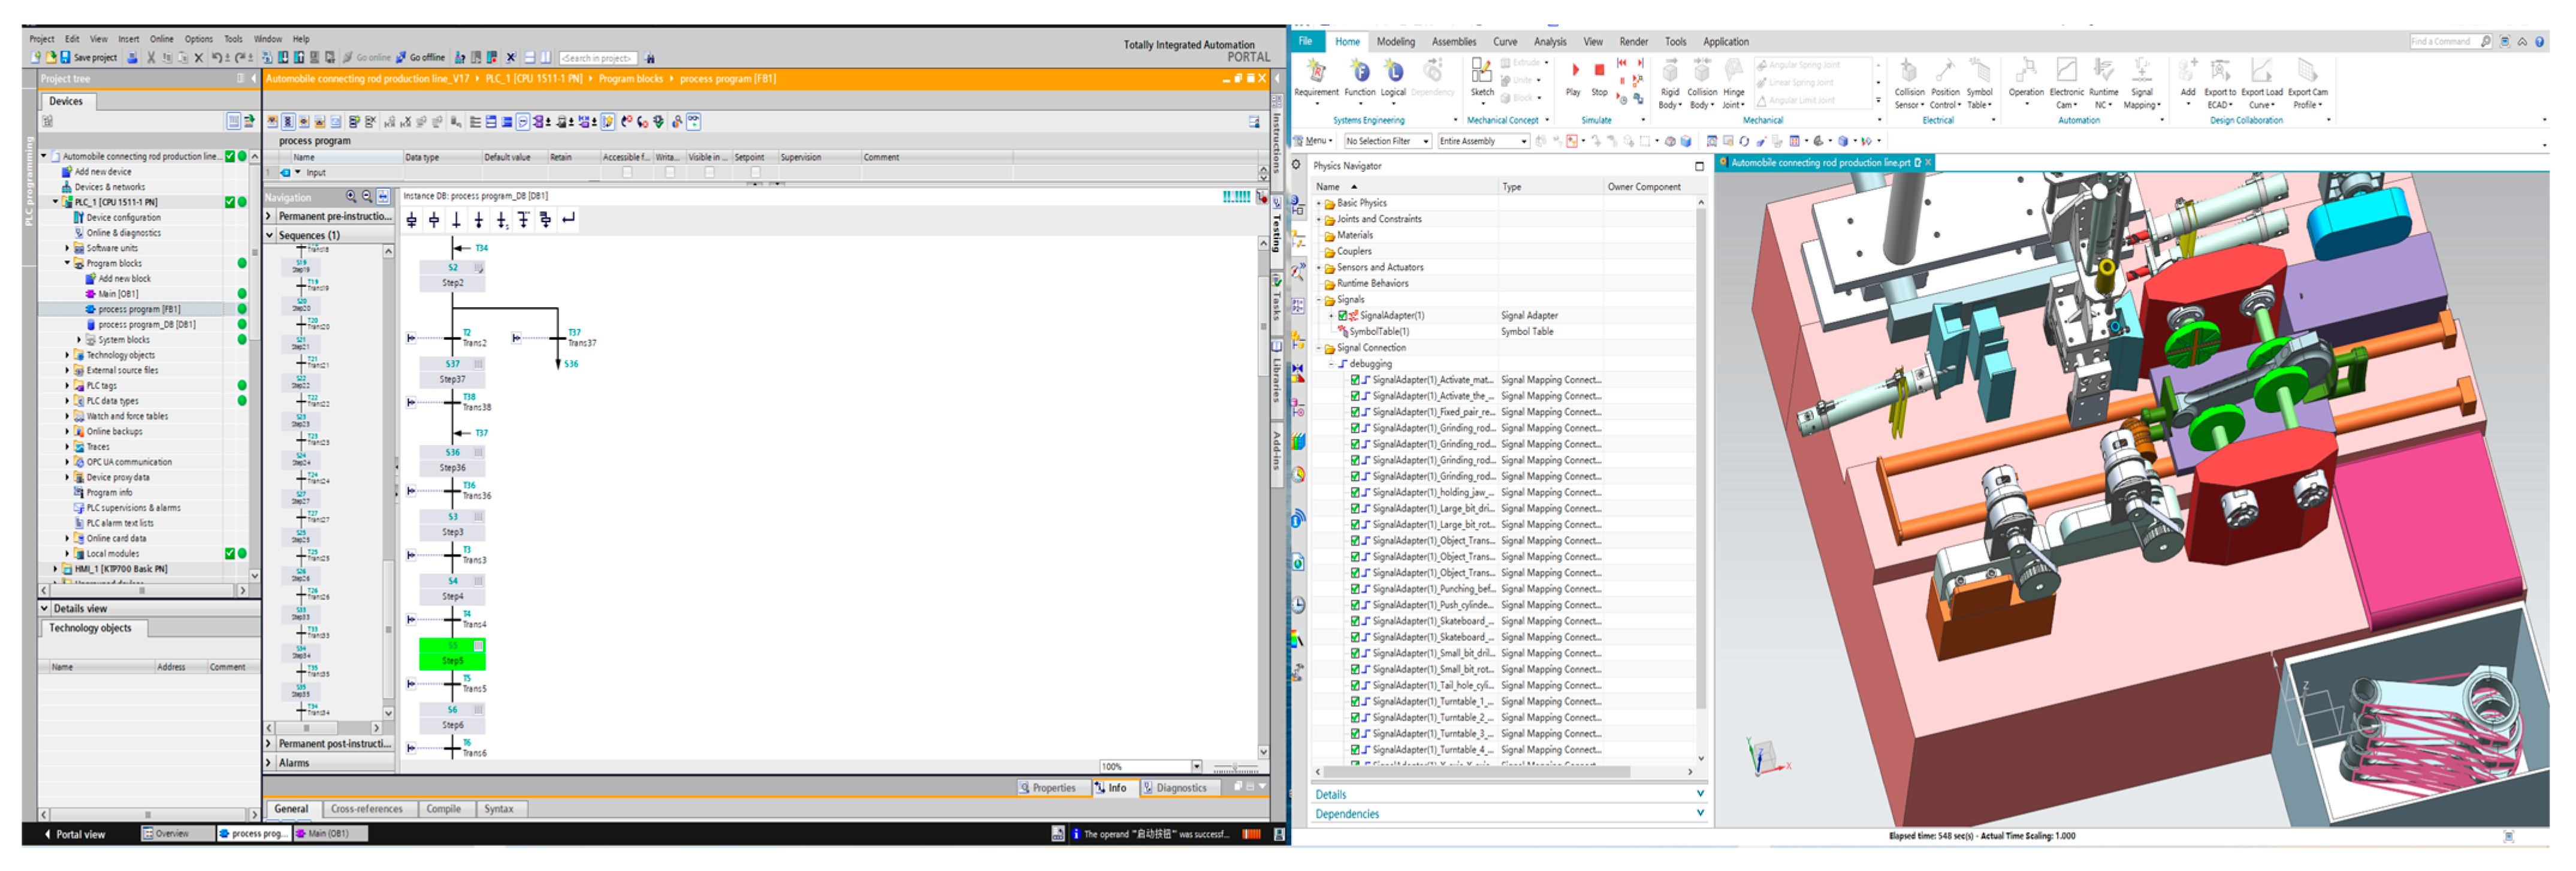Open the Cross-references tab

(x=366, y=809)
